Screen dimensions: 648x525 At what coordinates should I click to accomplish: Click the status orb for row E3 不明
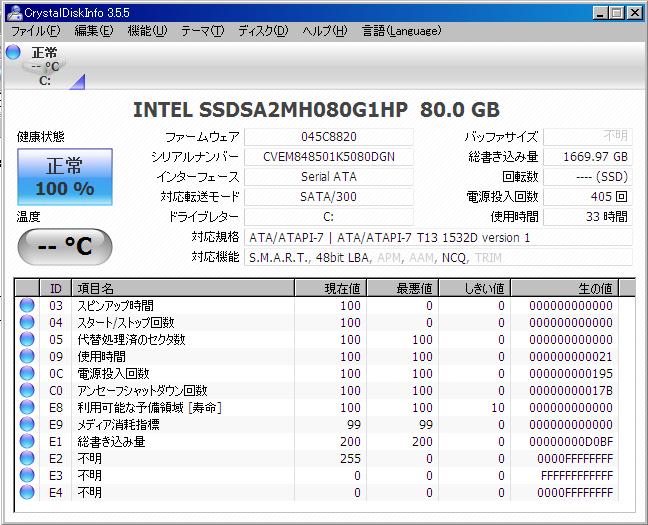click(27, 475)
